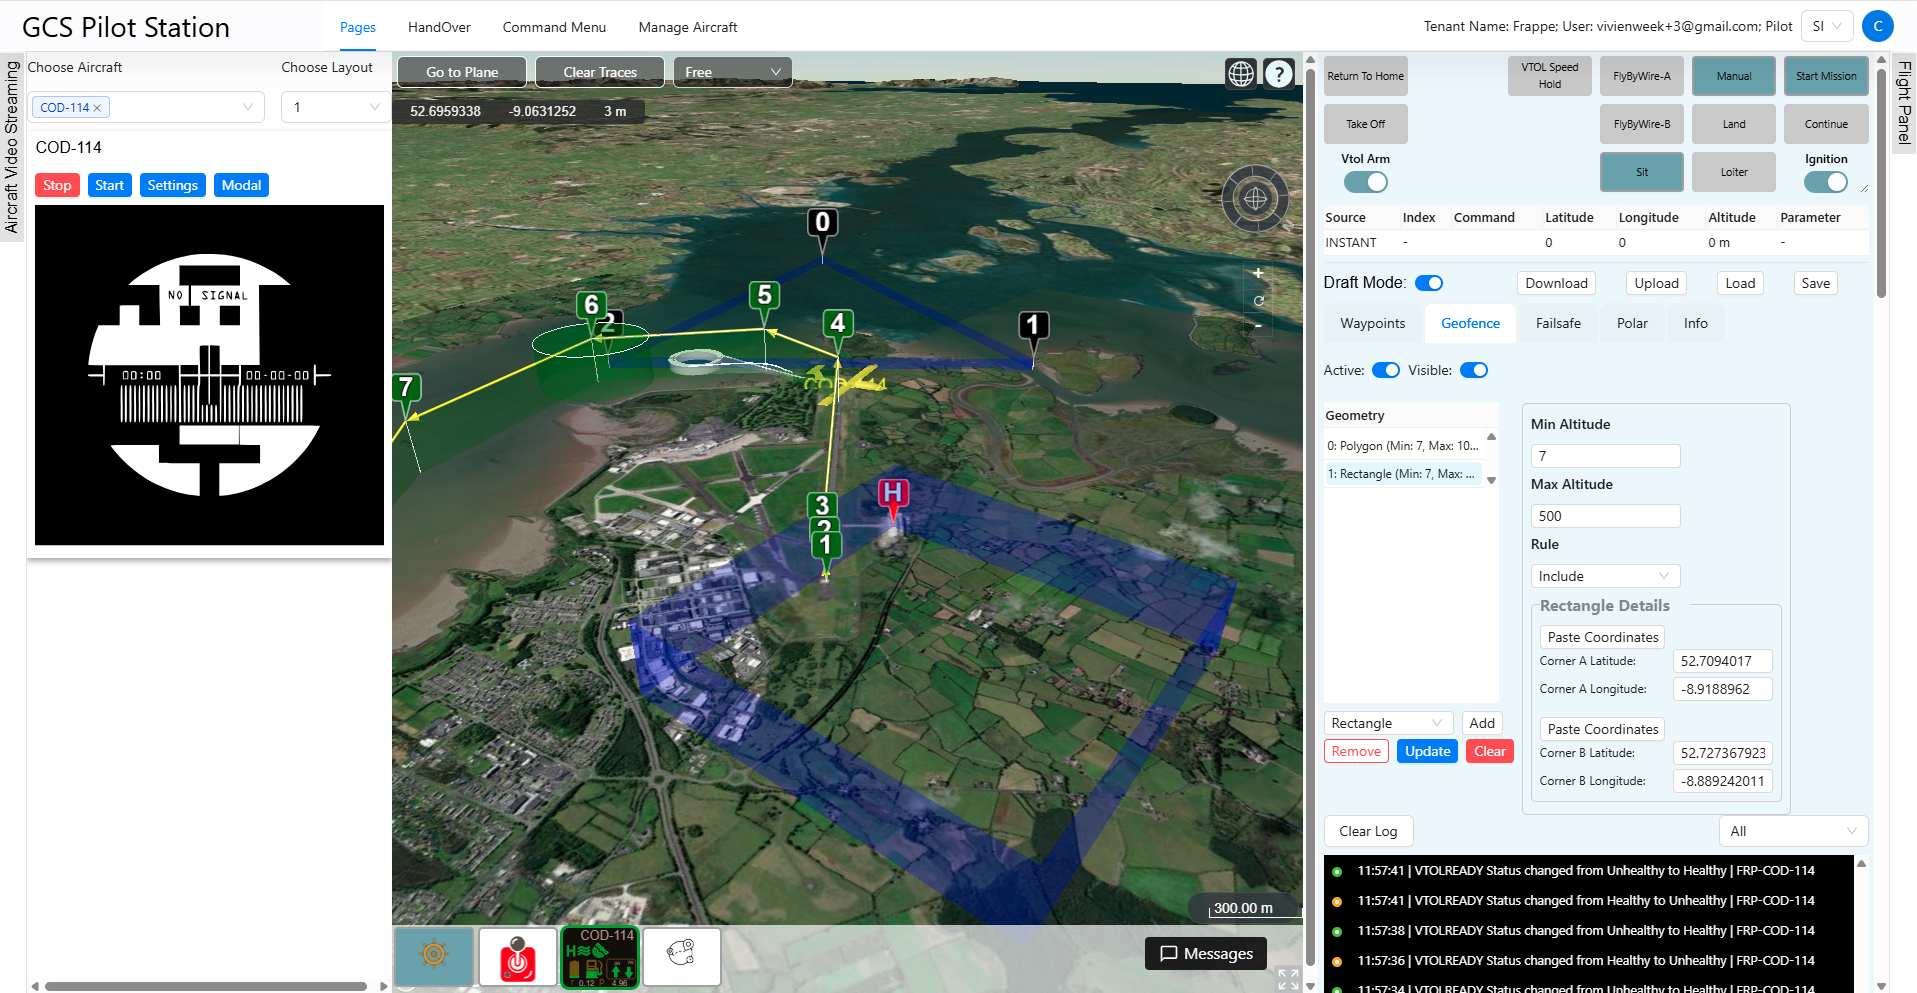Viewport: 1917px width, 993px height.
Task: Toggle the Vtol Arm switch
Action: click(1365, 182)
